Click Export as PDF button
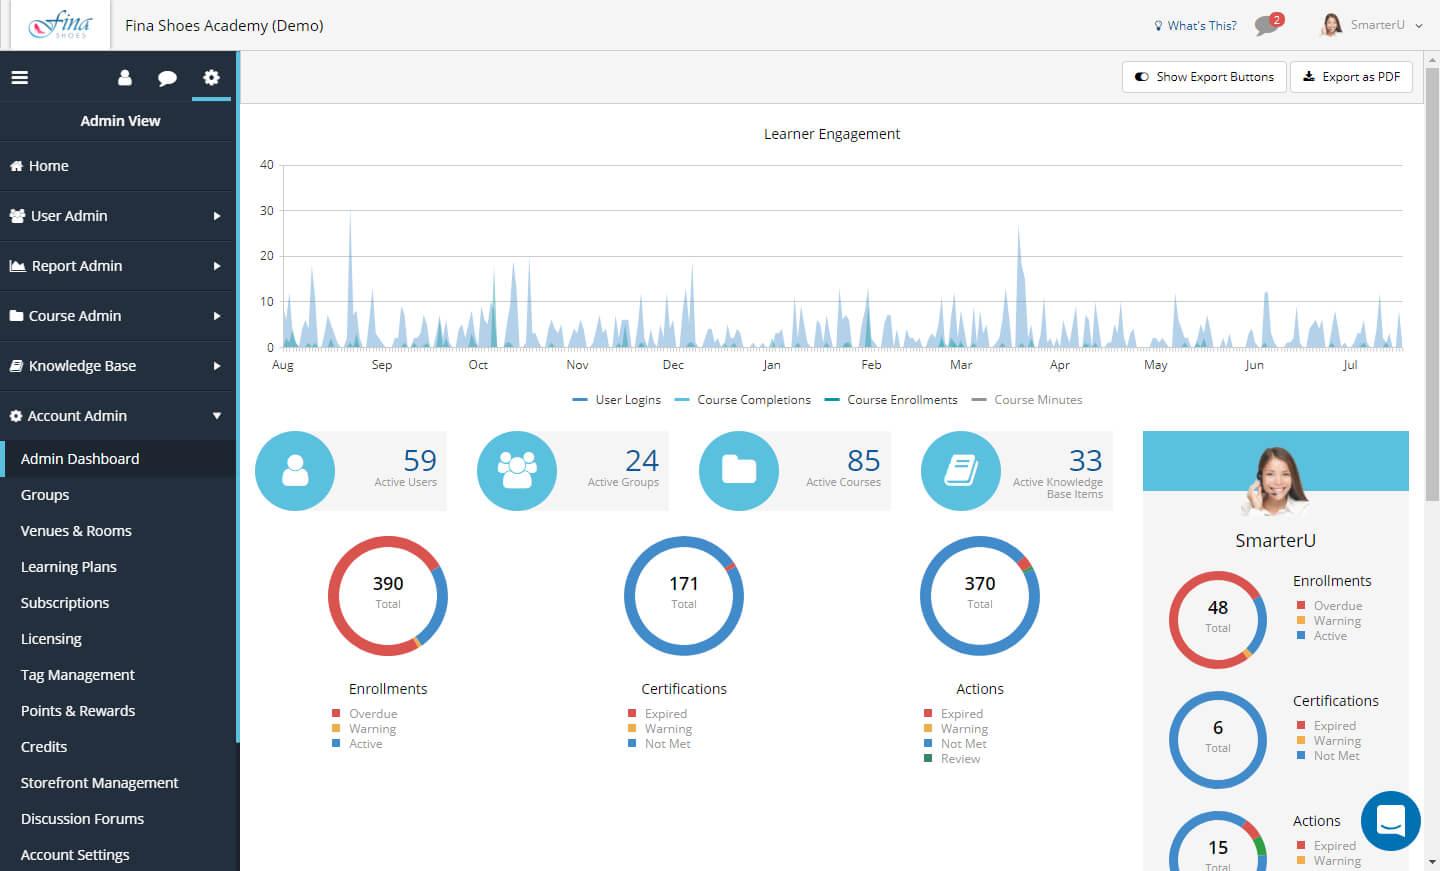Image resolution: width=1440 pixels, height=871 pixels. click(1351, 77)
